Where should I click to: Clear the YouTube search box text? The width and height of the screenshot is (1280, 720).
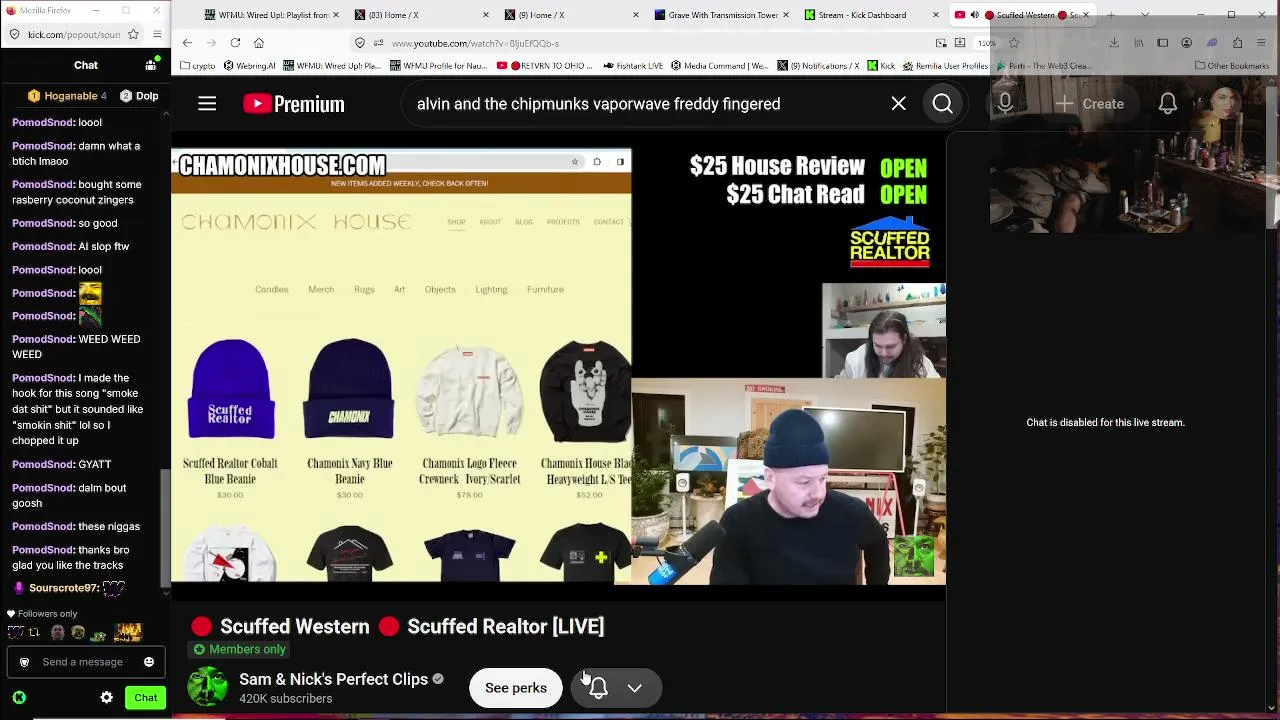point(898,104)
